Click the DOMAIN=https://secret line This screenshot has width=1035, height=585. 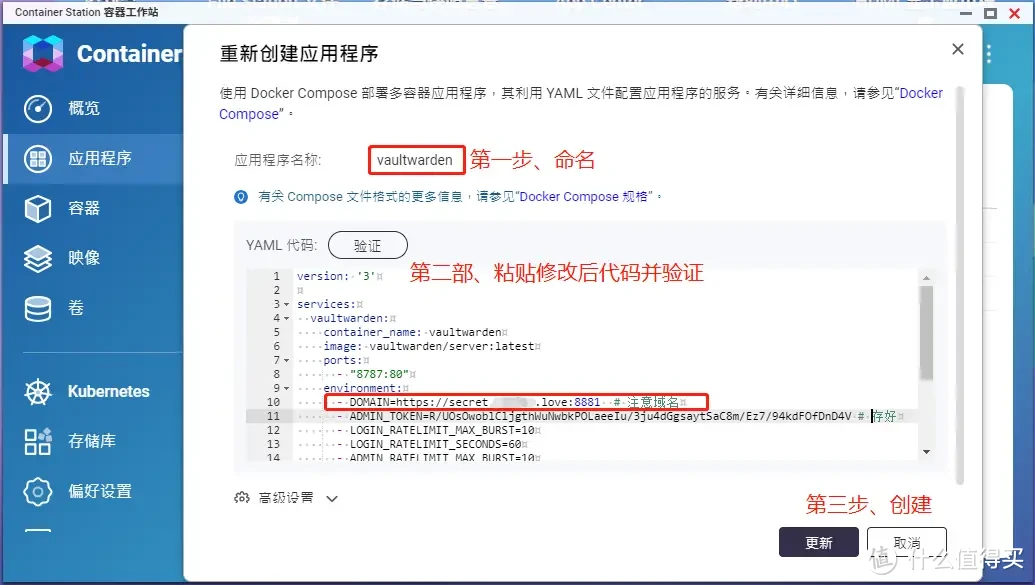point(516,401)
